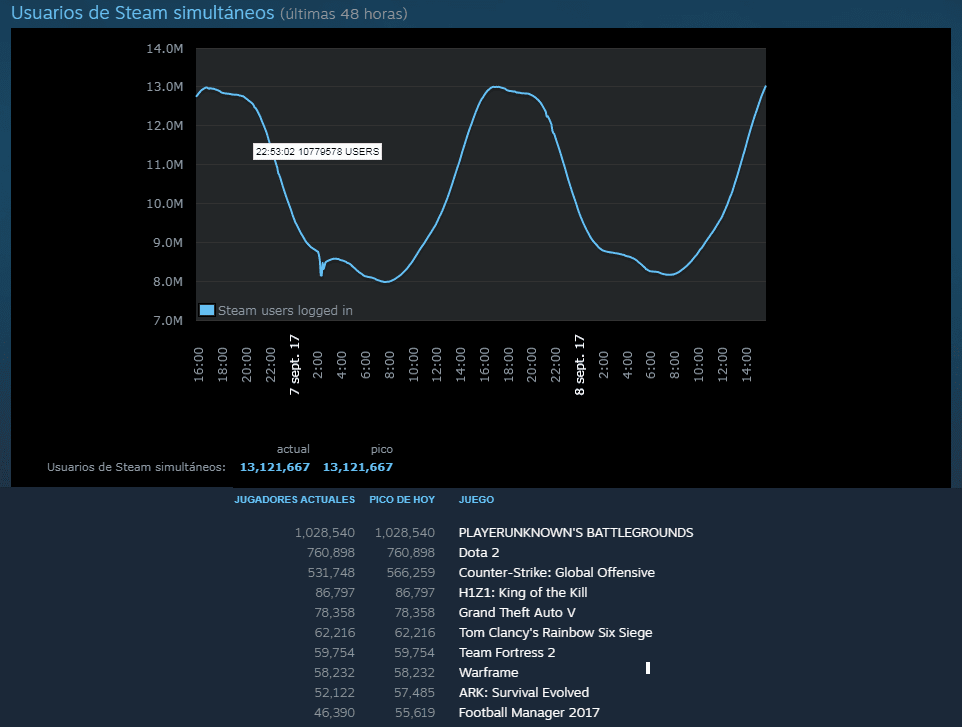Click the "Steam users logged in" legend label
962x727 pixels.
285,310
